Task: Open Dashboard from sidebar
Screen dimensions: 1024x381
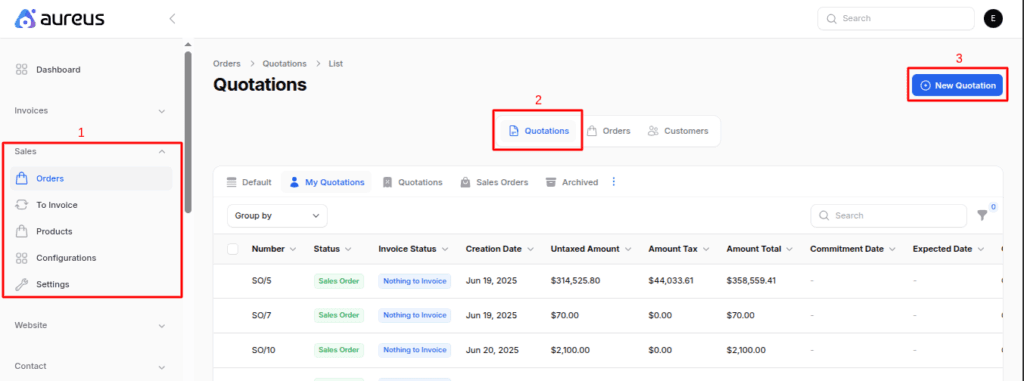Action: coord(58,69)
